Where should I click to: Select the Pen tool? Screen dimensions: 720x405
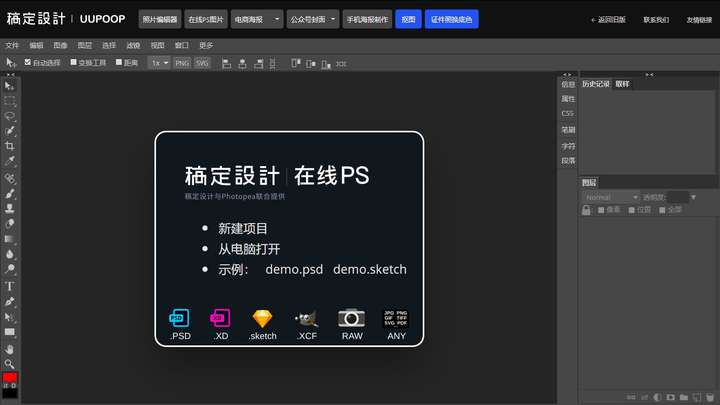[x=9, y=302]
